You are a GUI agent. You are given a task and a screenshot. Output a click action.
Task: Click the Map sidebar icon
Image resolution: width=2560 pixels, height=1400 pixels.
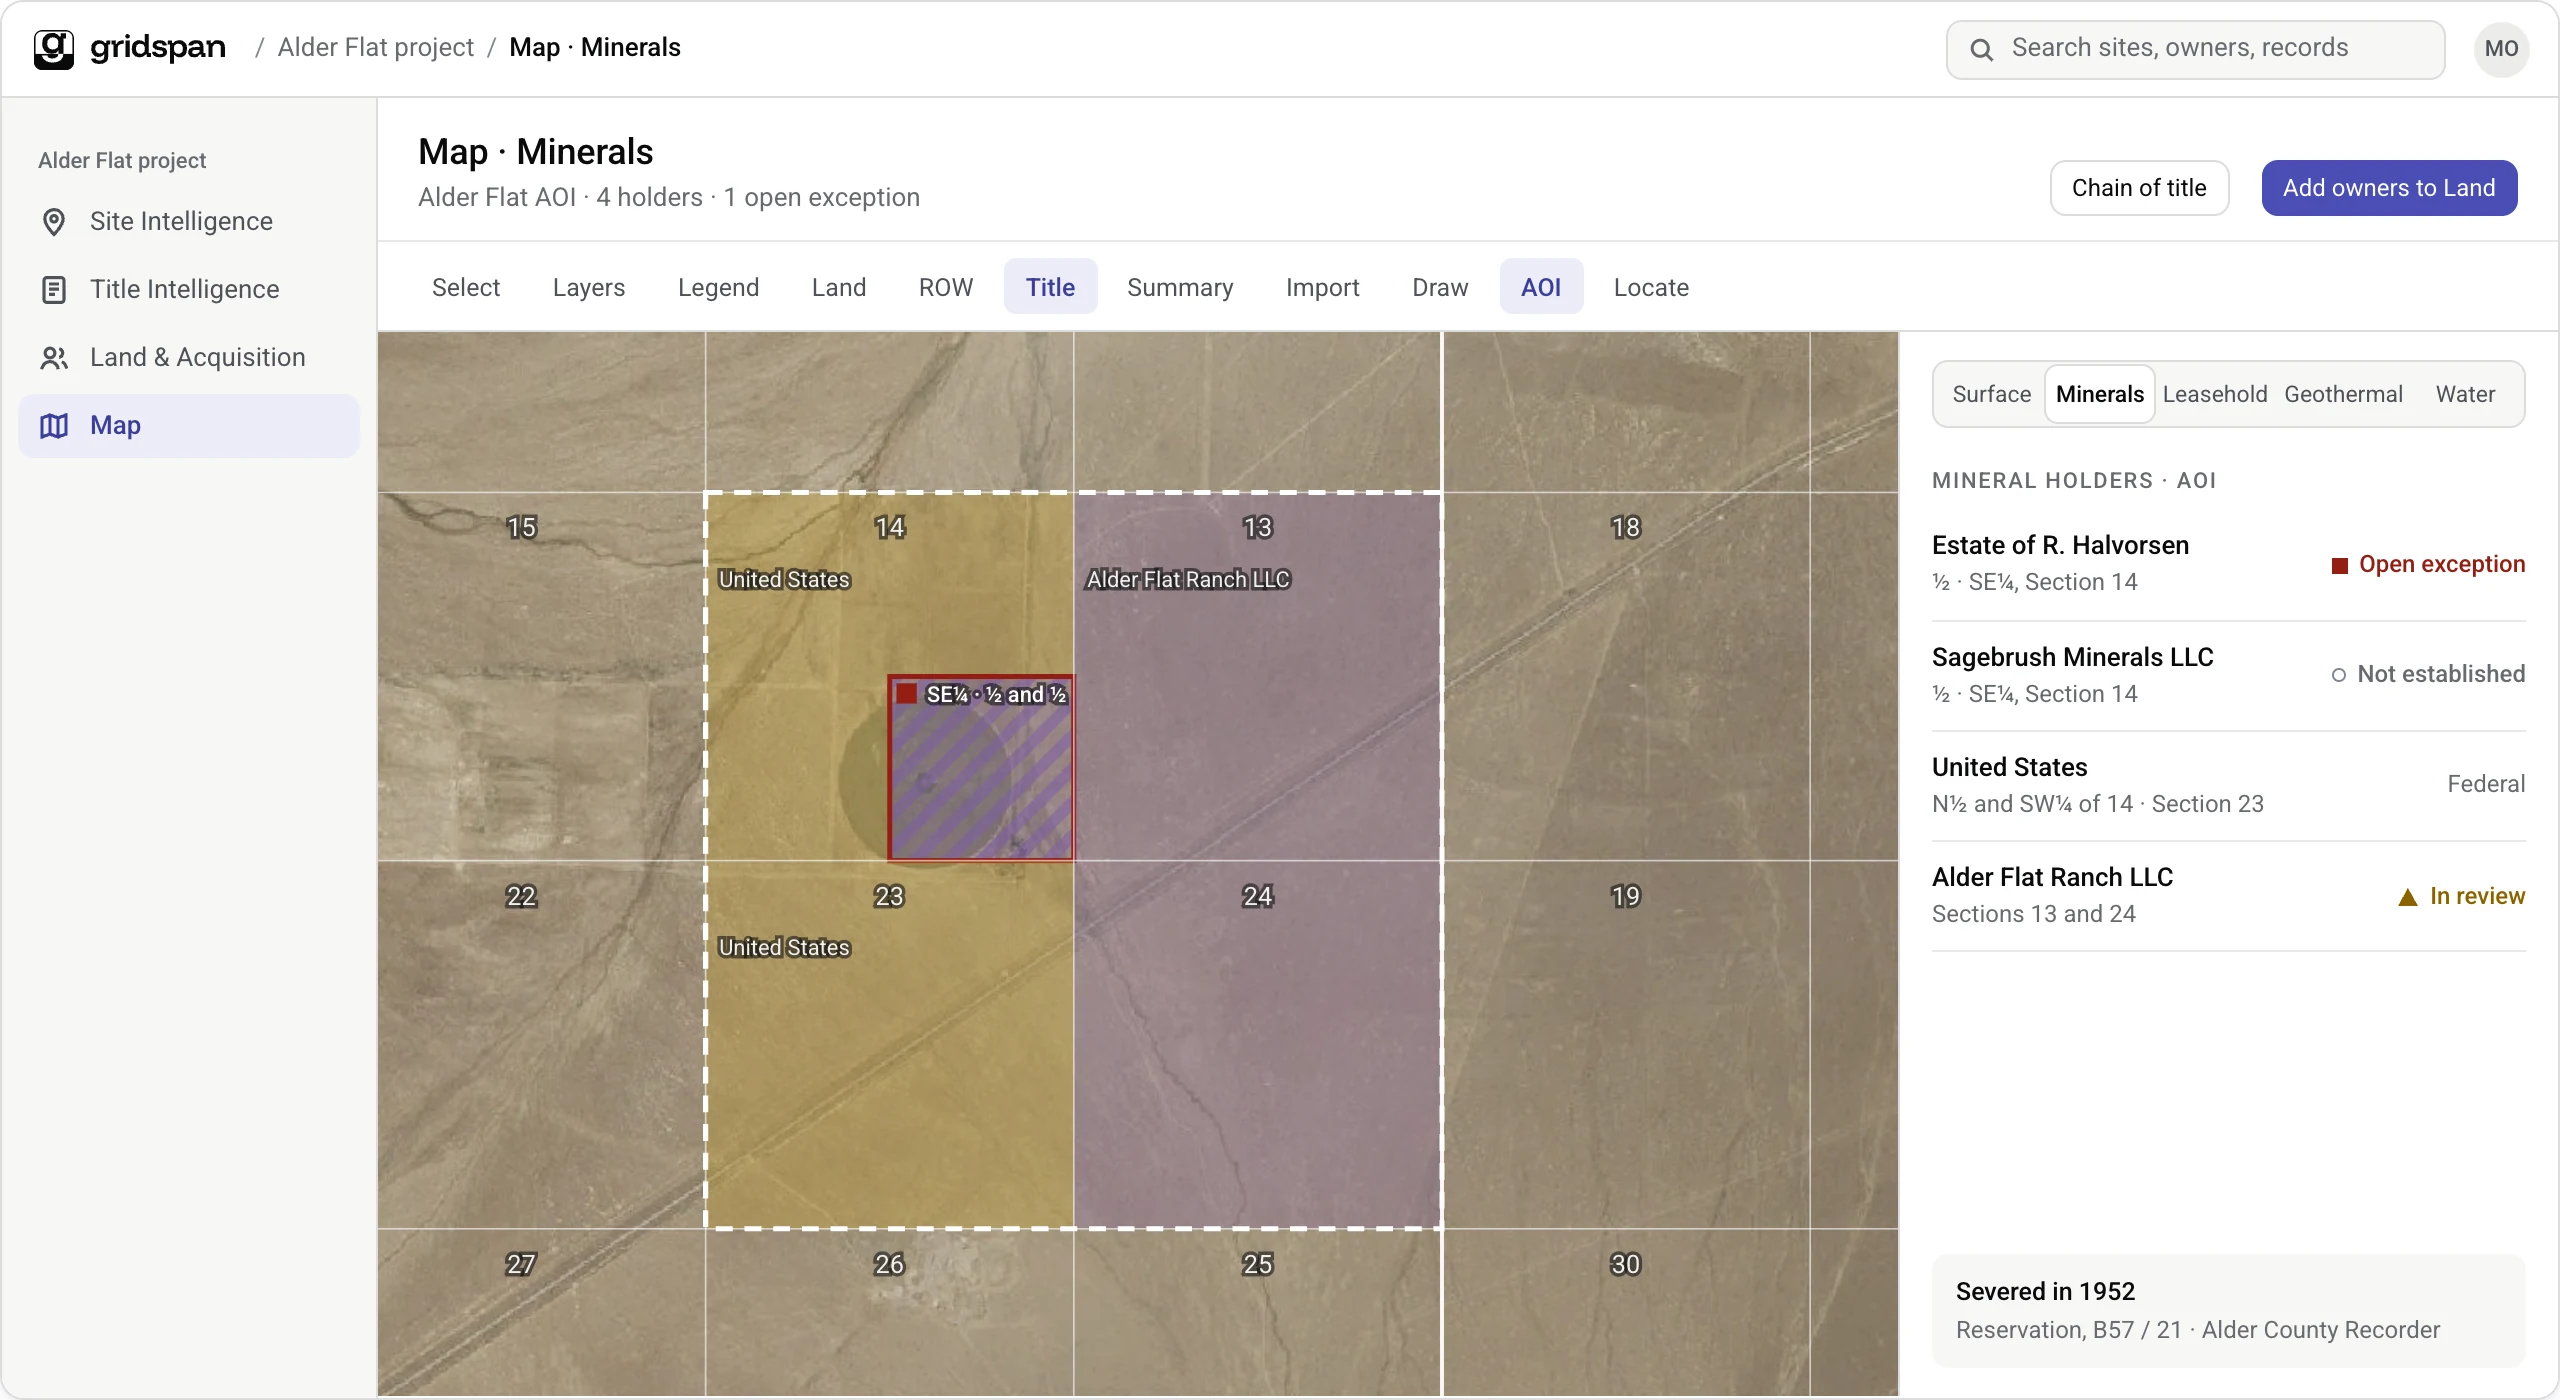[x=54, y=425]
